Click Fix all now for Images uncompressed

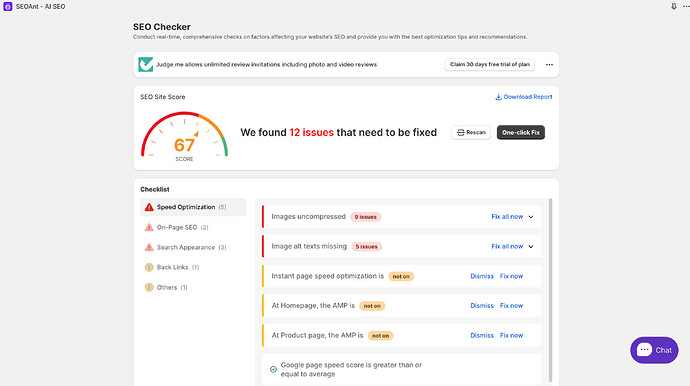(507, 217)
